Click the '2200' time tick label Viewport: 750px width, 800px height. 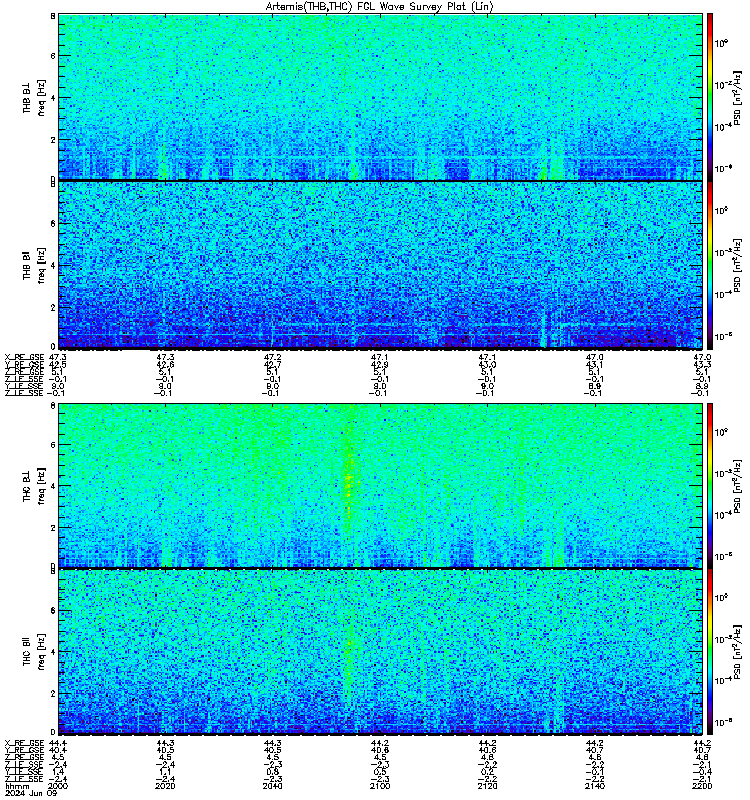tap(702, 786)
